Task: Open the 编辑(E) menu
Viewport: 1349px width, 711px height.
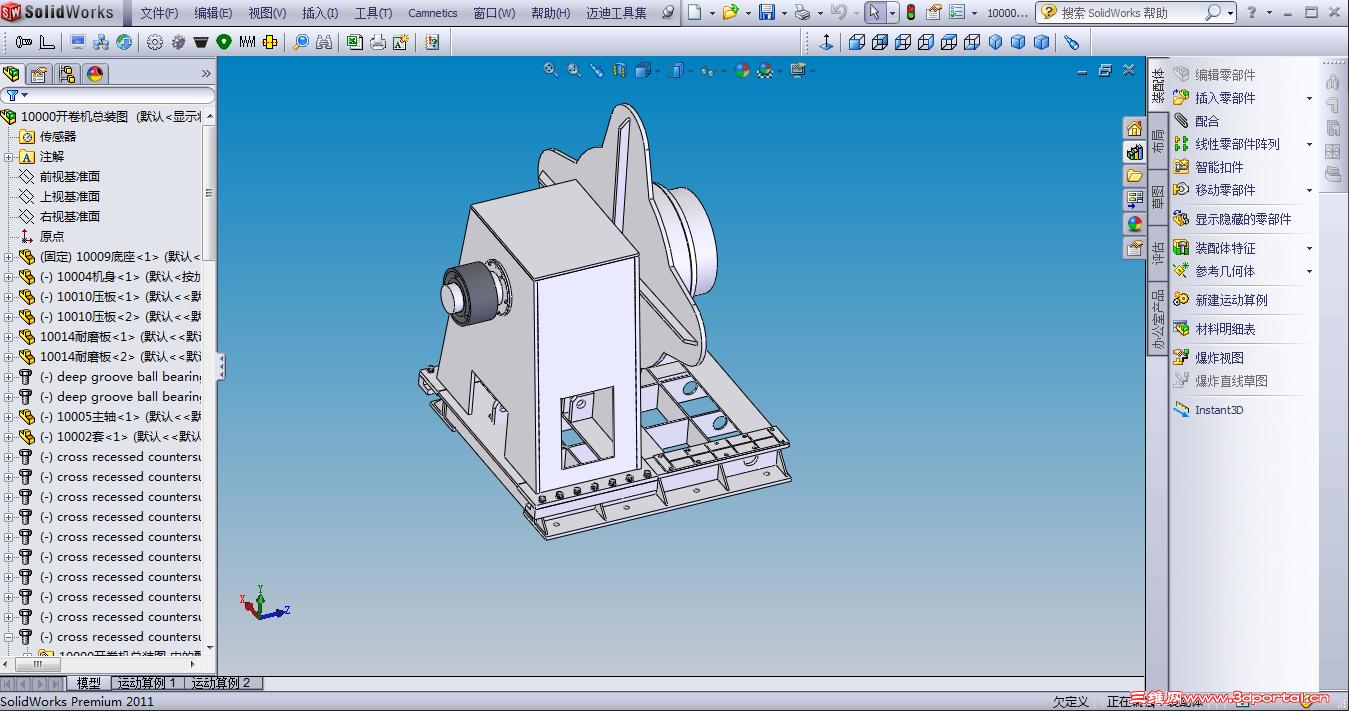Action: [x=213, y=13]
